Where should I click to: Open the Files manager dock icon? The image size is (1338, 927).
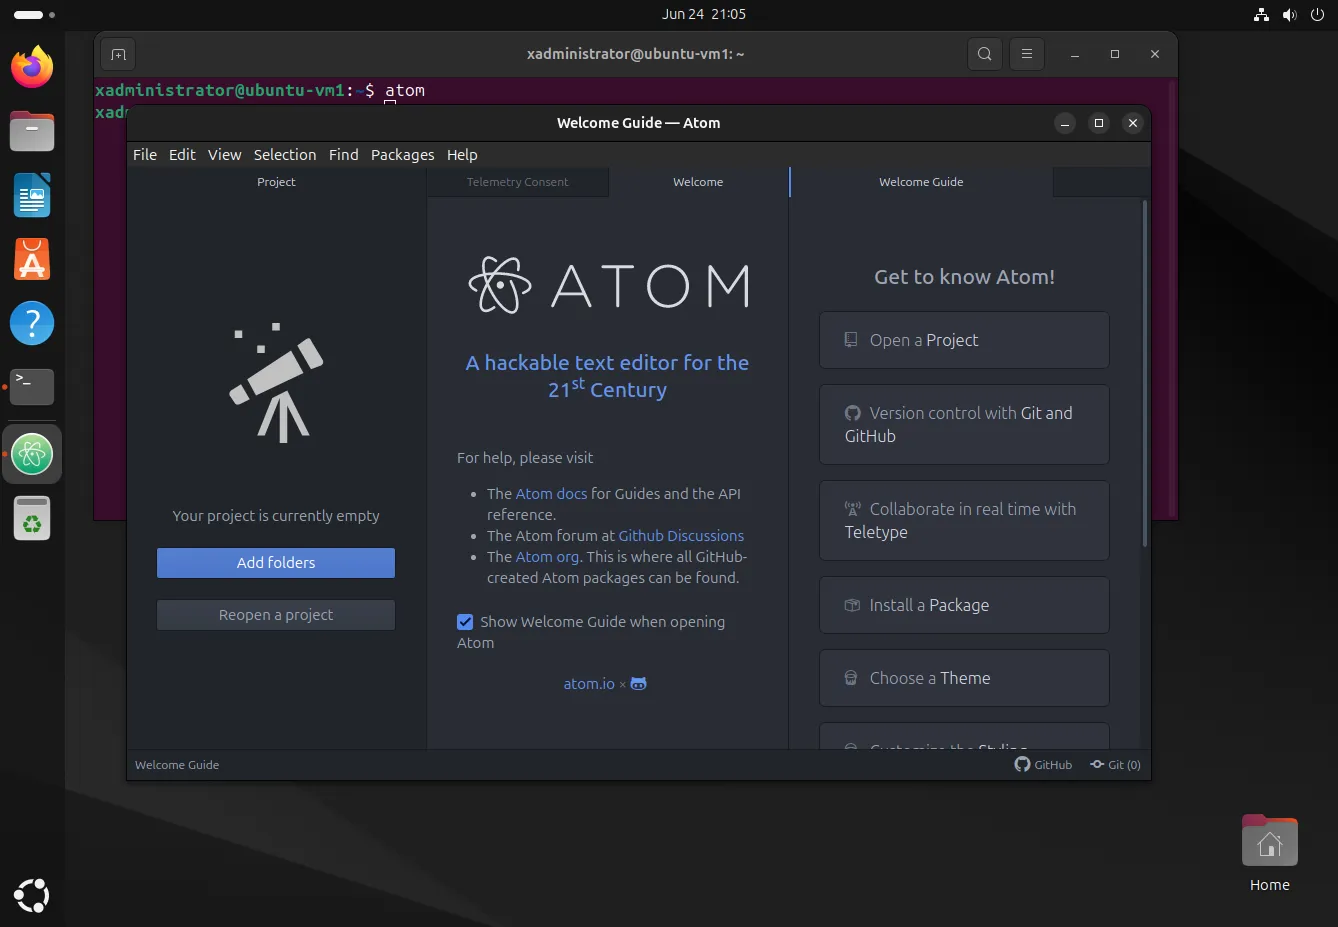(x=32, y=131)
